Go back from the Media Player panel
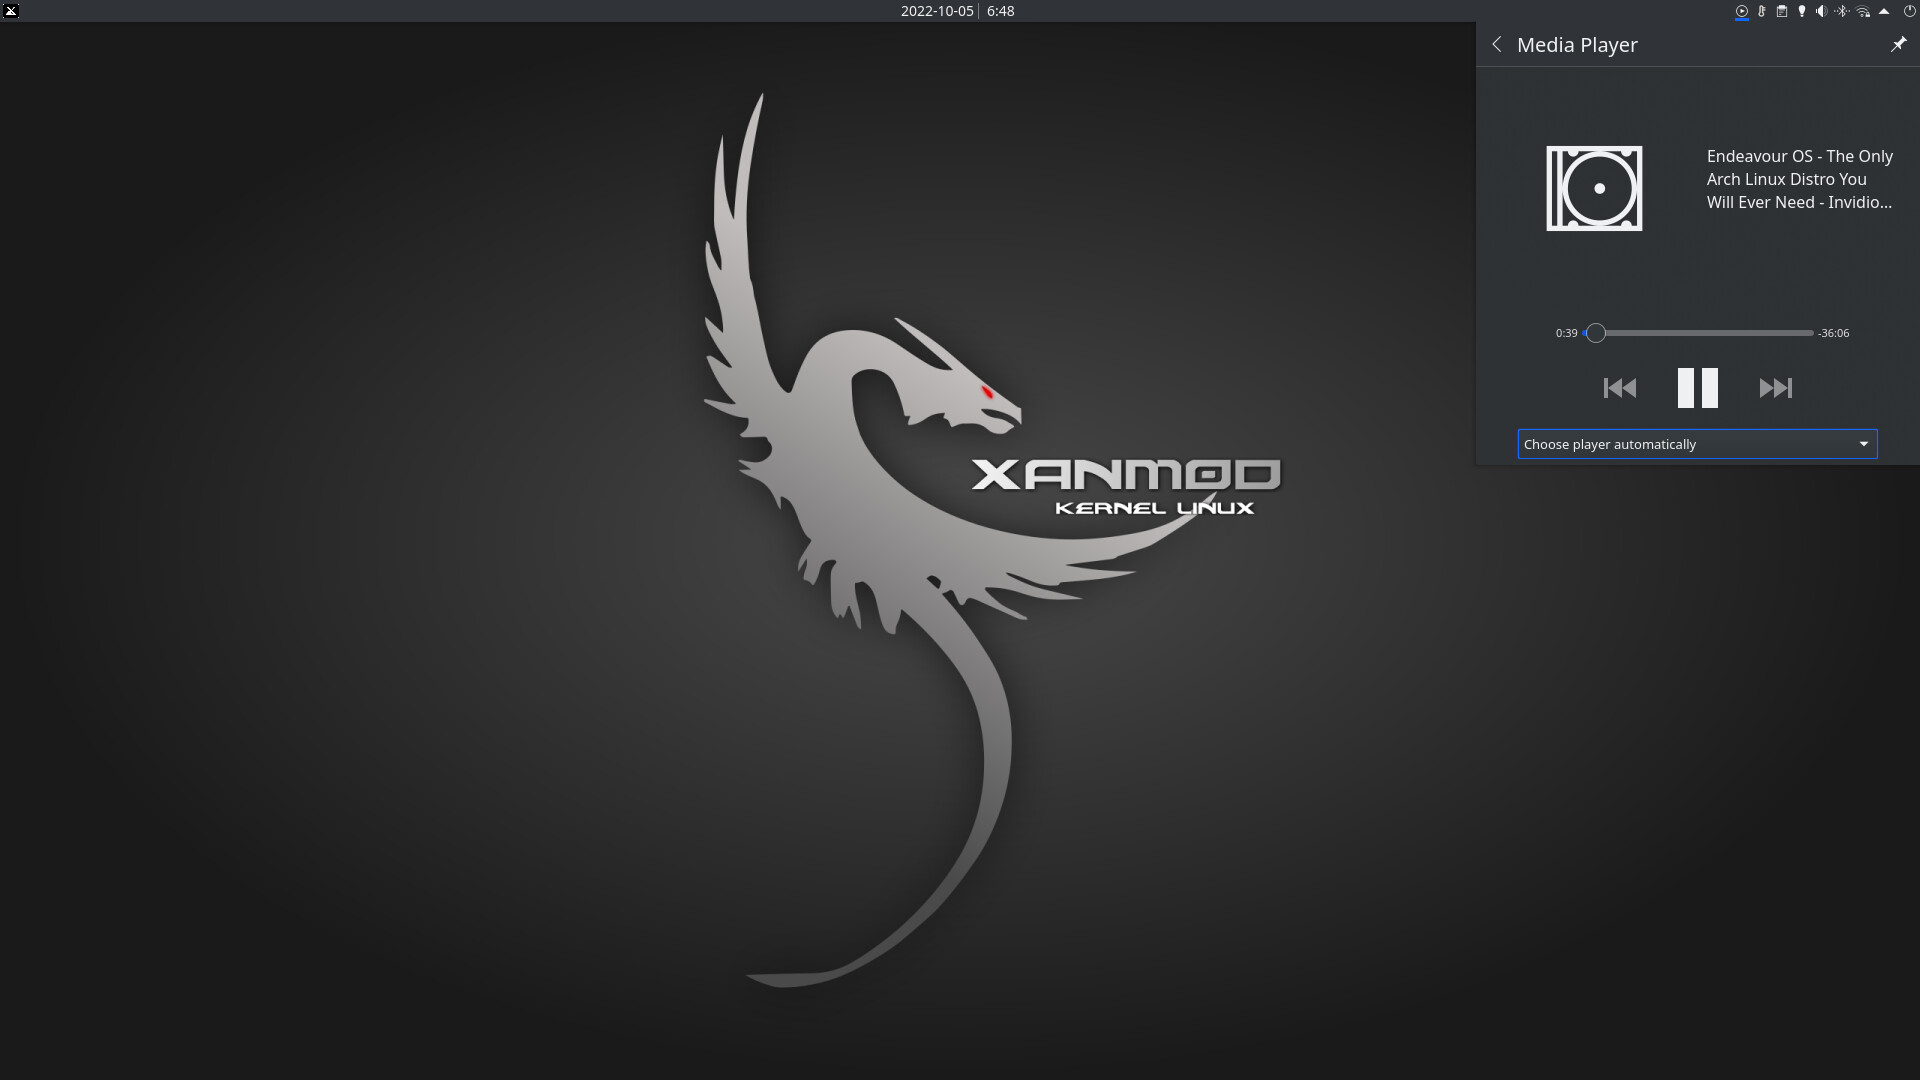This screenshot has width=1920, height=1080. 1497,44
